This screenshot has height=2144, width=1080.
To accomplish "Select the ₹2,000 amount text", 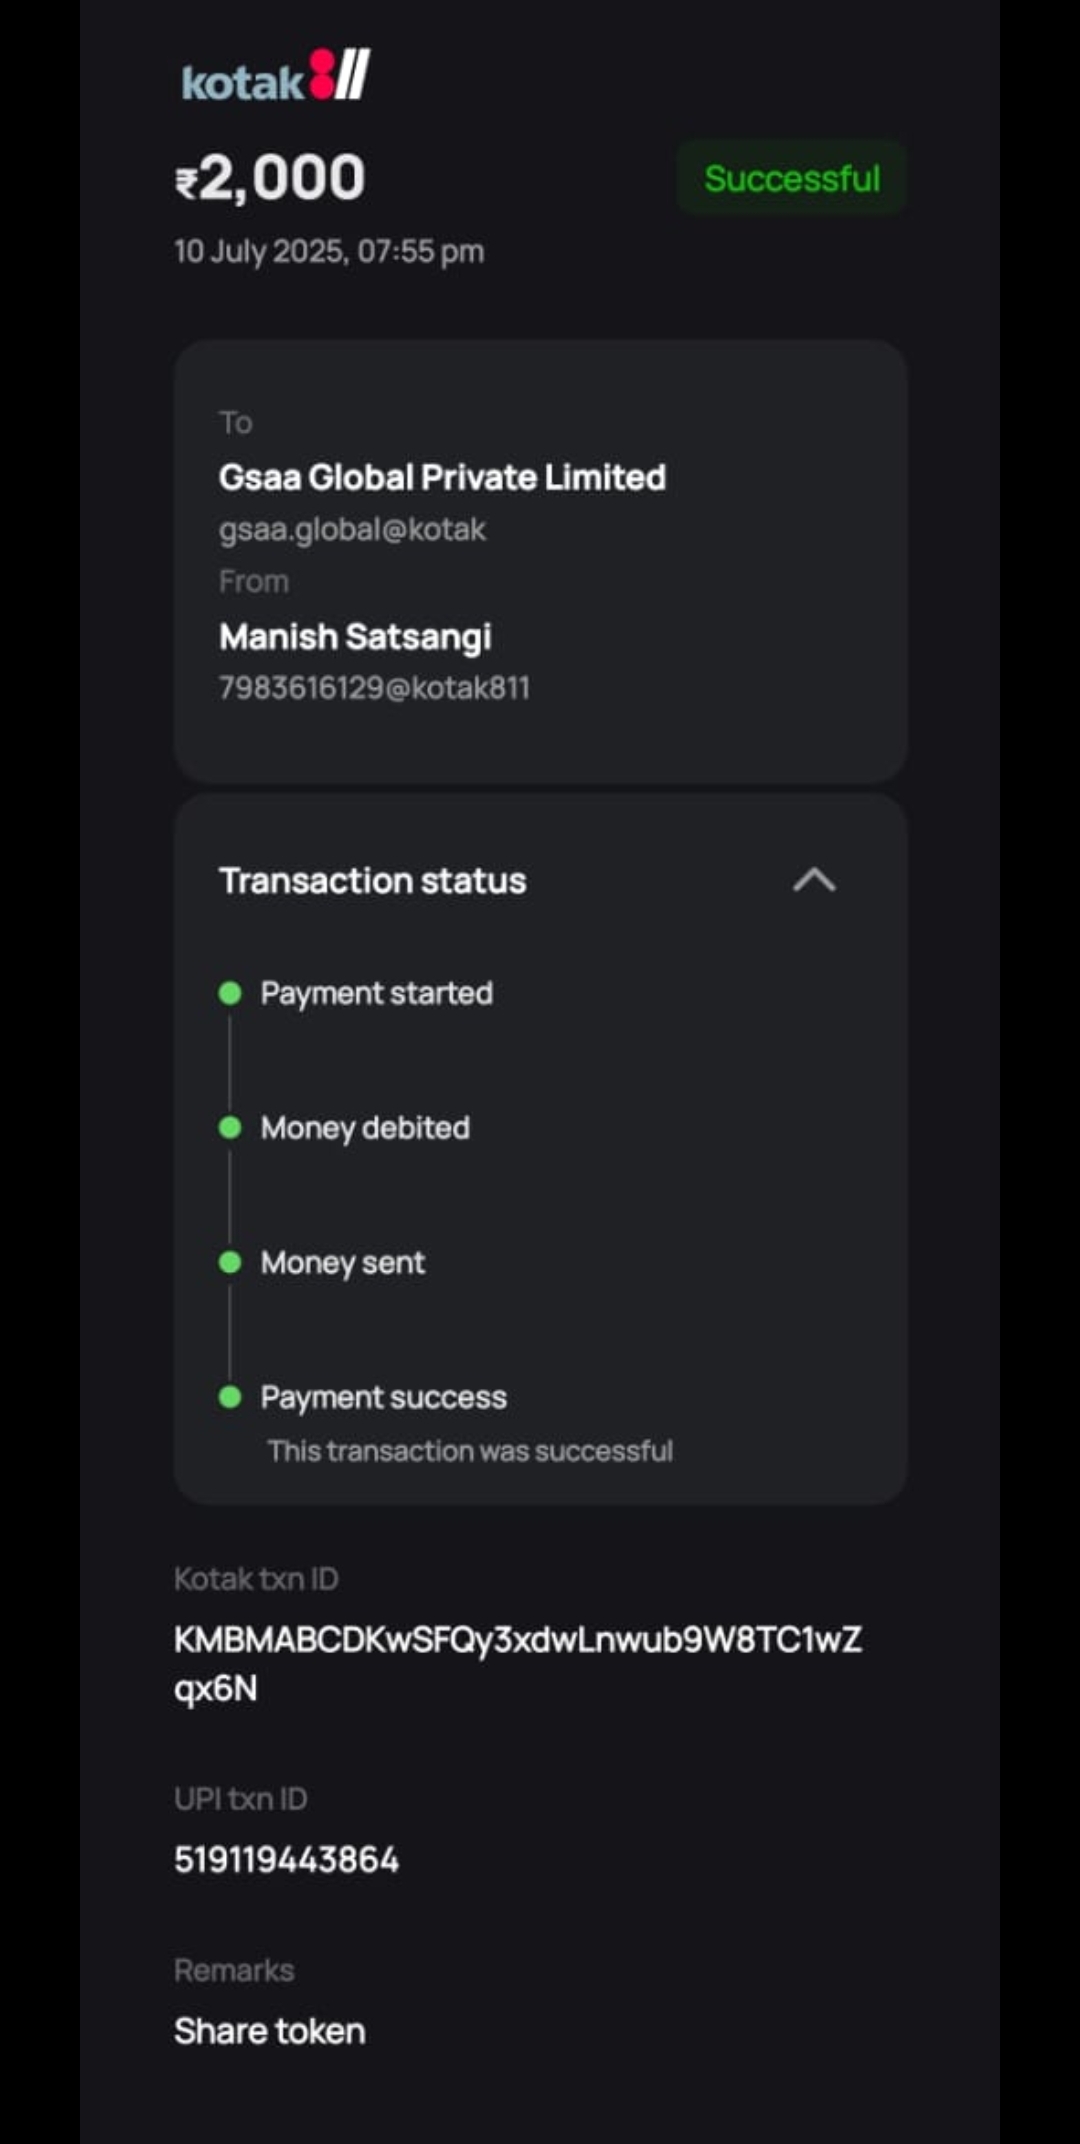I will tap(270, 178).
